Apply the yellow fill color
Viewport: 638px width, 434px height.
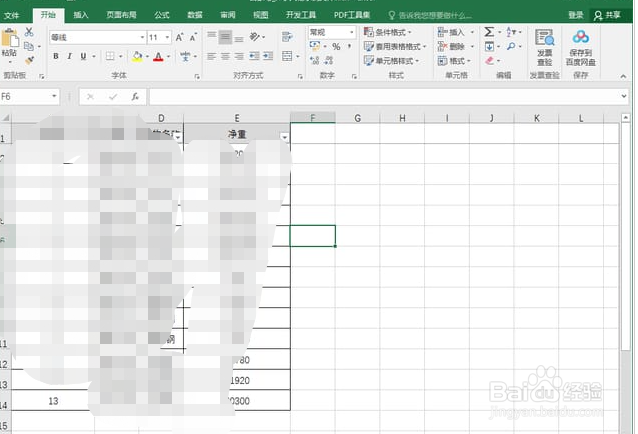pyautogui.click(x=137, y=56)
